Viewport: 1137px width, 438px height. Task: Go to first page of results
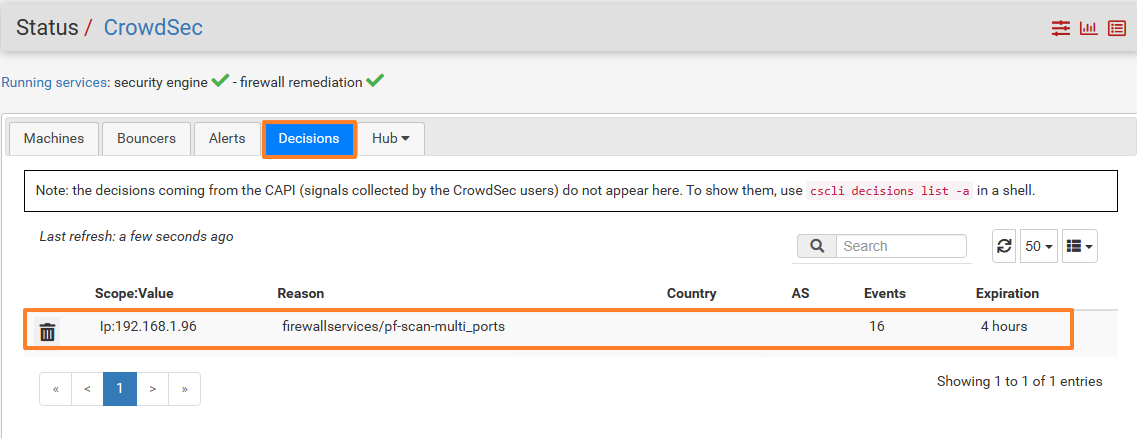tap(56, 389)
